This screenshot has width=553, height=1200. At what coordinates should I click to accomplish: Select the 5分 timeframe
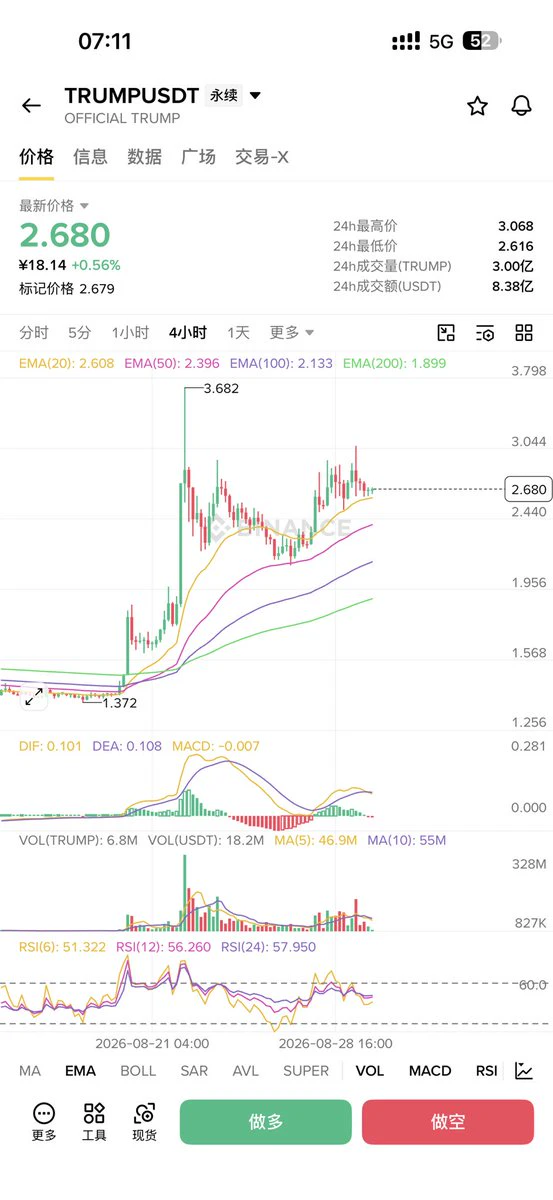[x=80, y=333]
